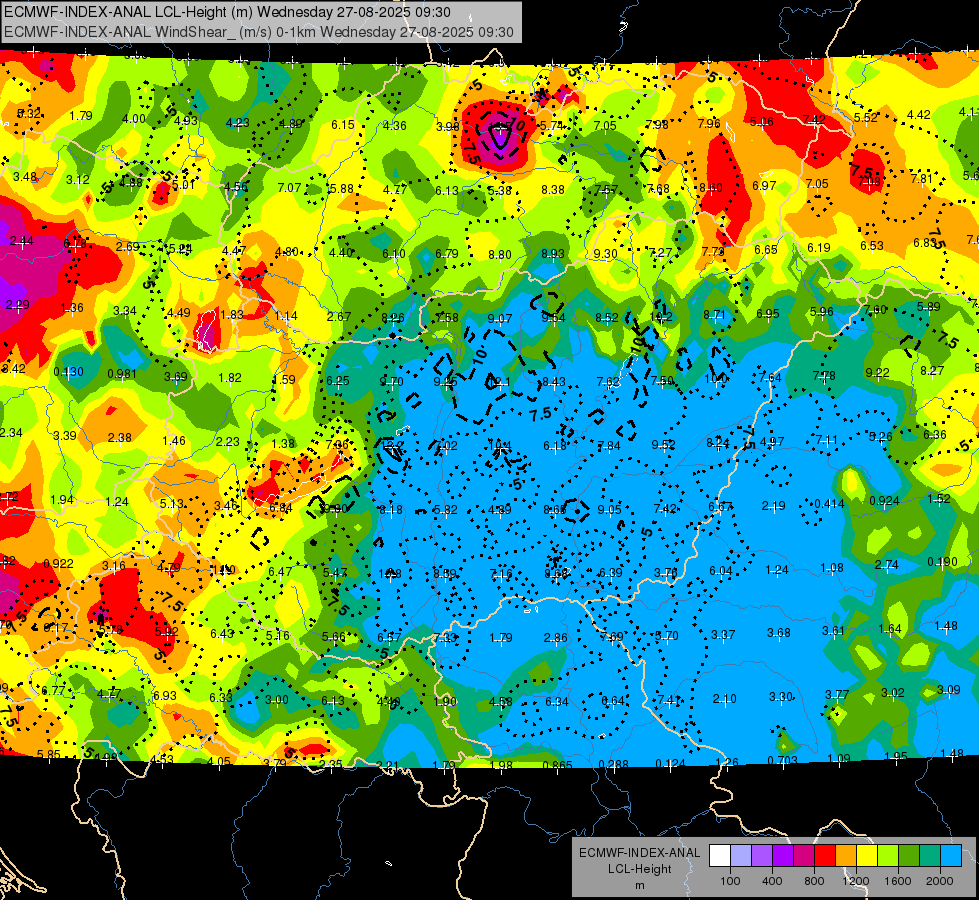
Task: Click the wind shear value '0.124'
Action: pyautogui.click(x=670, y=763)
